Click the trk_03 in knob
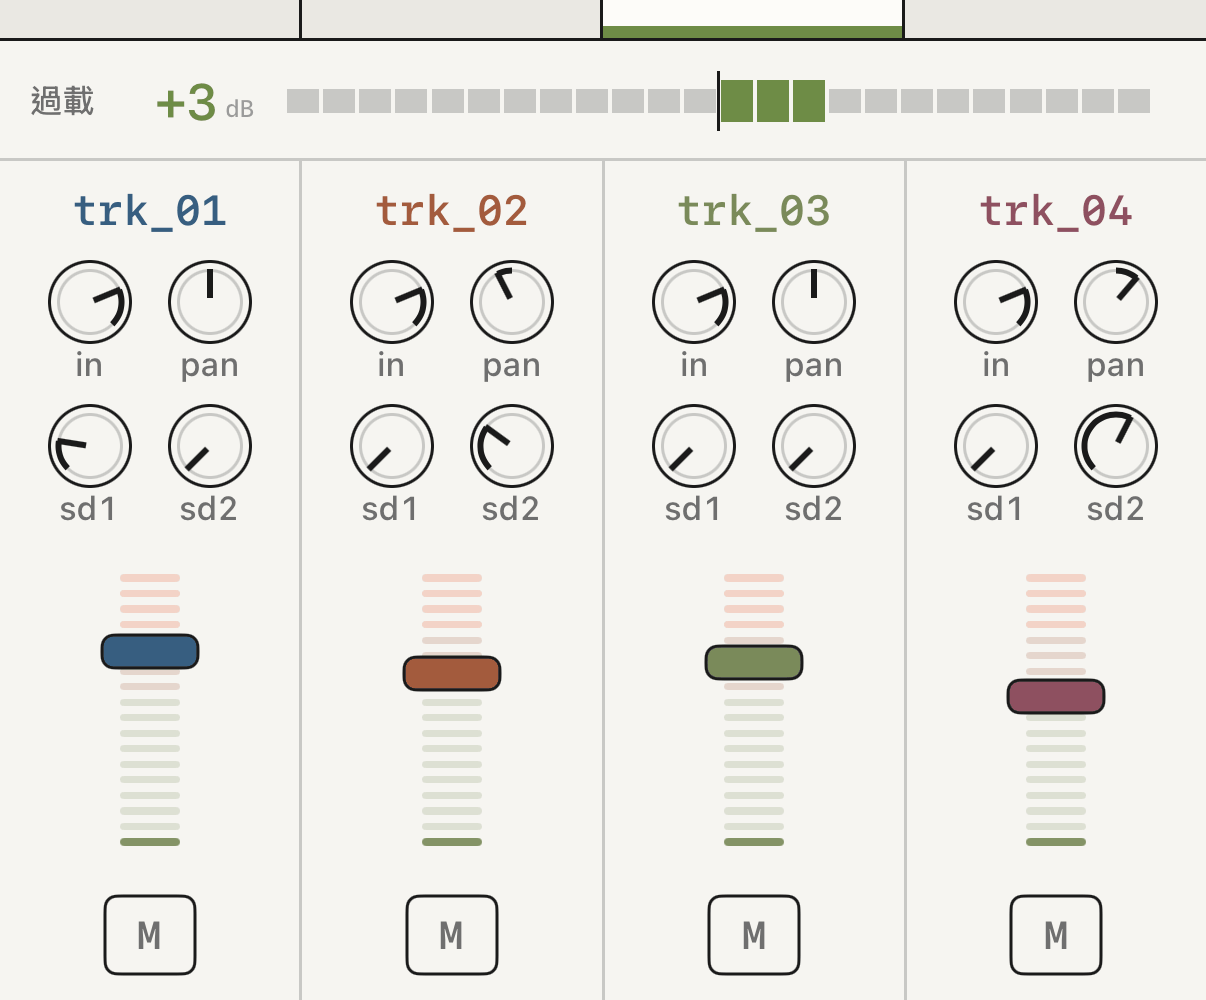 pos(694,302)
